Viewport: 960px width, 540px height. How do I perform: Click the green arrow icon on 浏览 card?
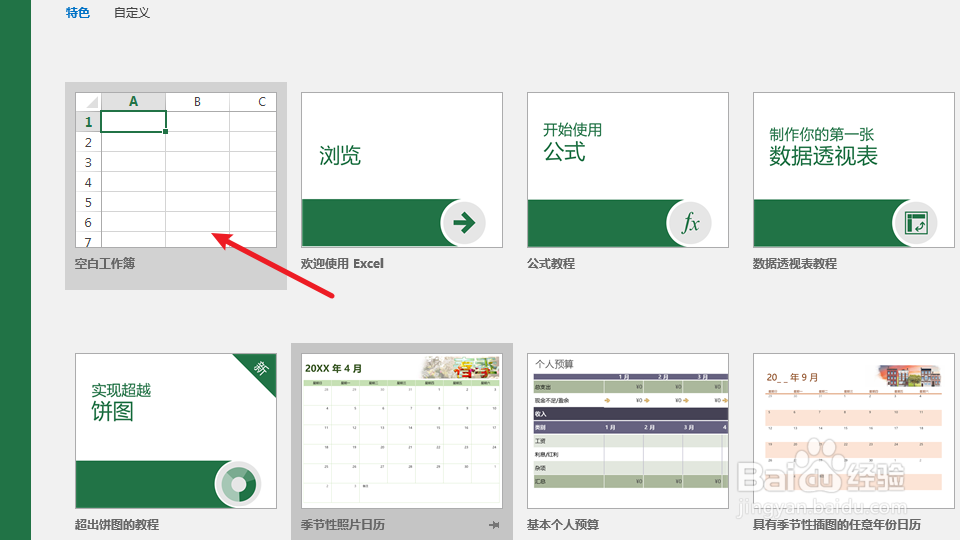pyautogui.click(x=463, y=223)
